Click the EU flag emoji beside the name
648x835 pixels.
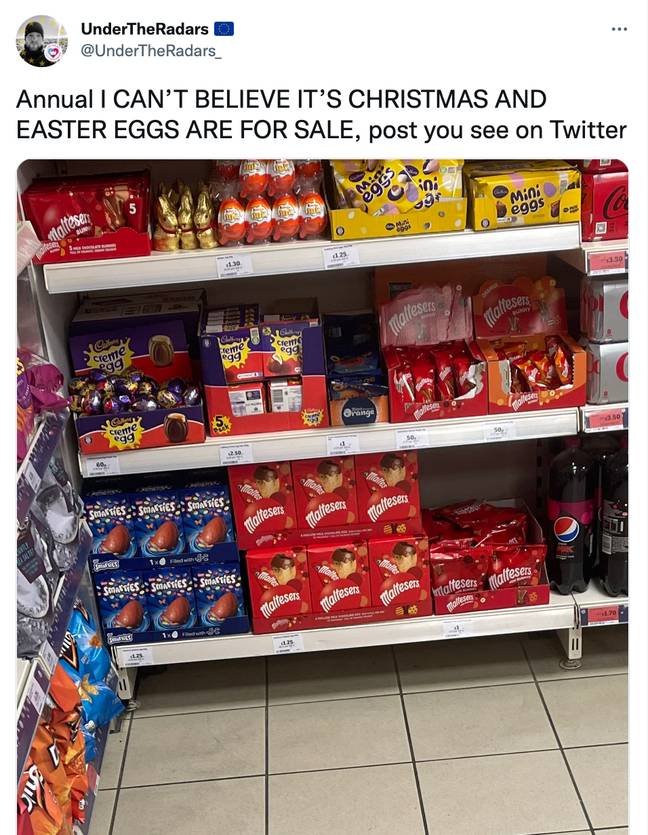(224, 28)
